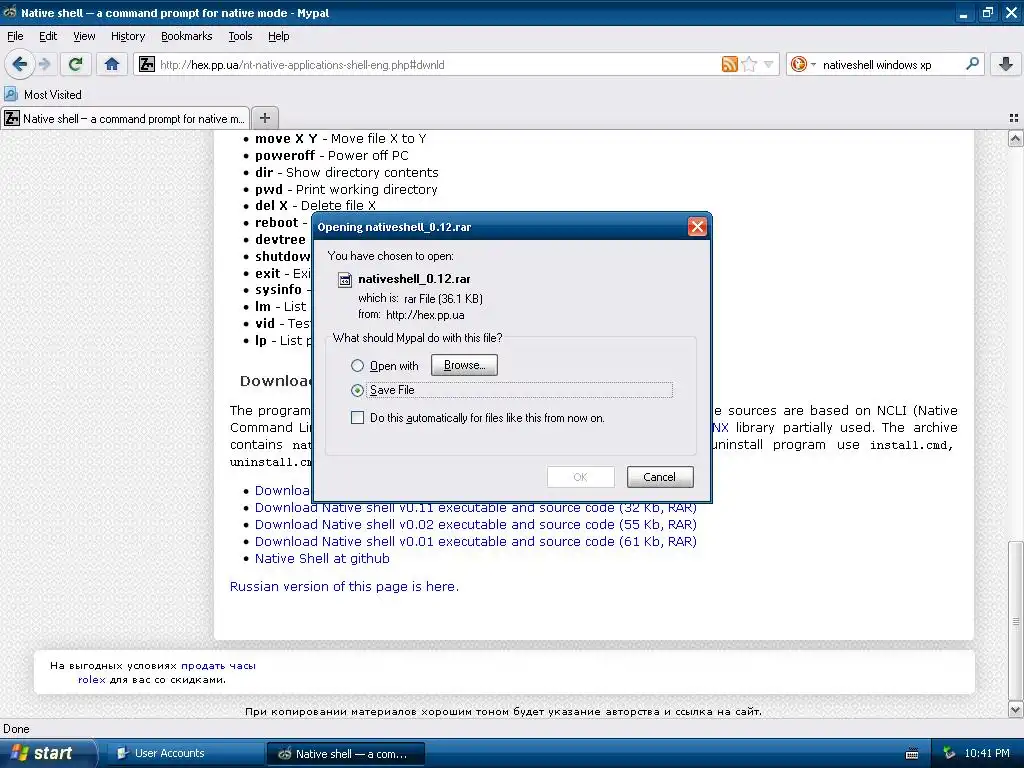The width and height of the screenshot is (1024, 768).
Task: Click the keyboard tray icon
Action: click(x=912, y=754)
